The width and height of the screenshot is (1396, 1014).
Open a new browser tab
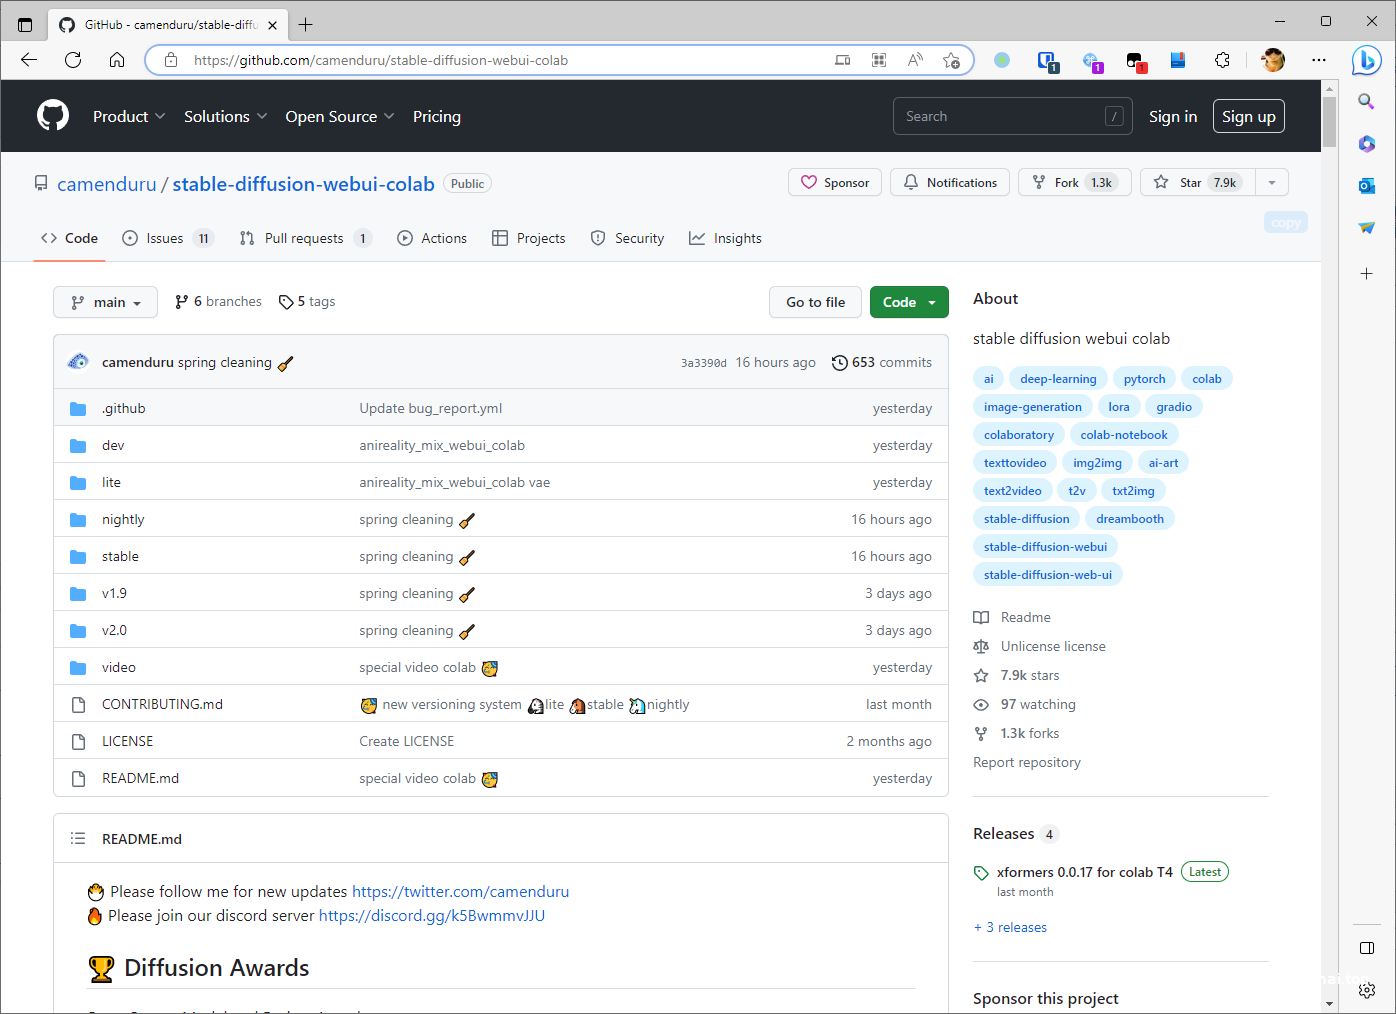coord(306,24)
